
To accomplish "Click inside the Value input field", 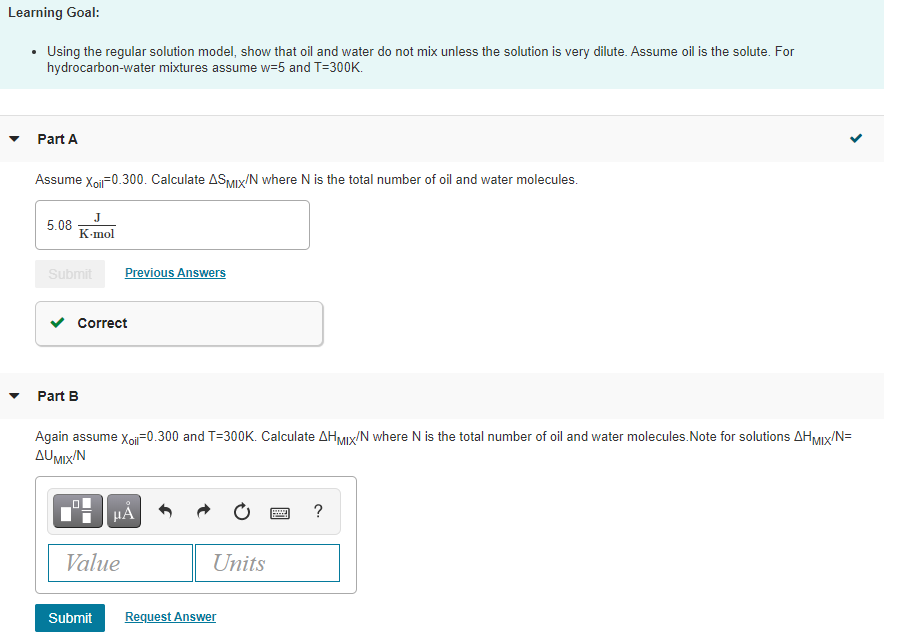I will [x=120, y=562].
